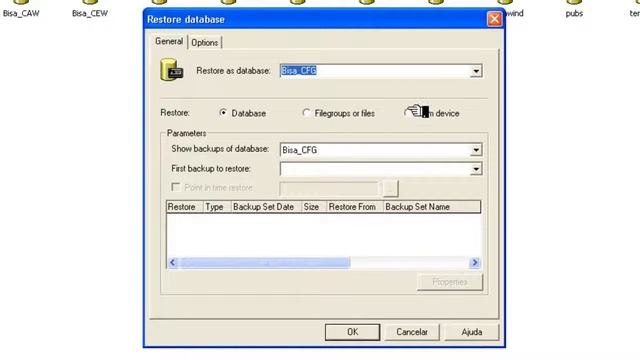Expand the Show backups of database dropdown
The height and width of the screenshot is (360, 640).
tap(476, 150)
